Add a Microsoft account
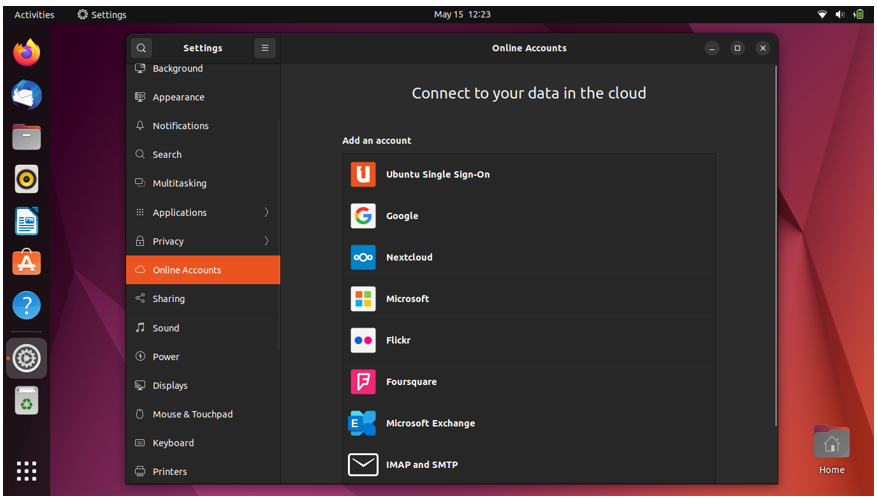Viewport: 877px width, 499px height. click(x=529, y=299)
